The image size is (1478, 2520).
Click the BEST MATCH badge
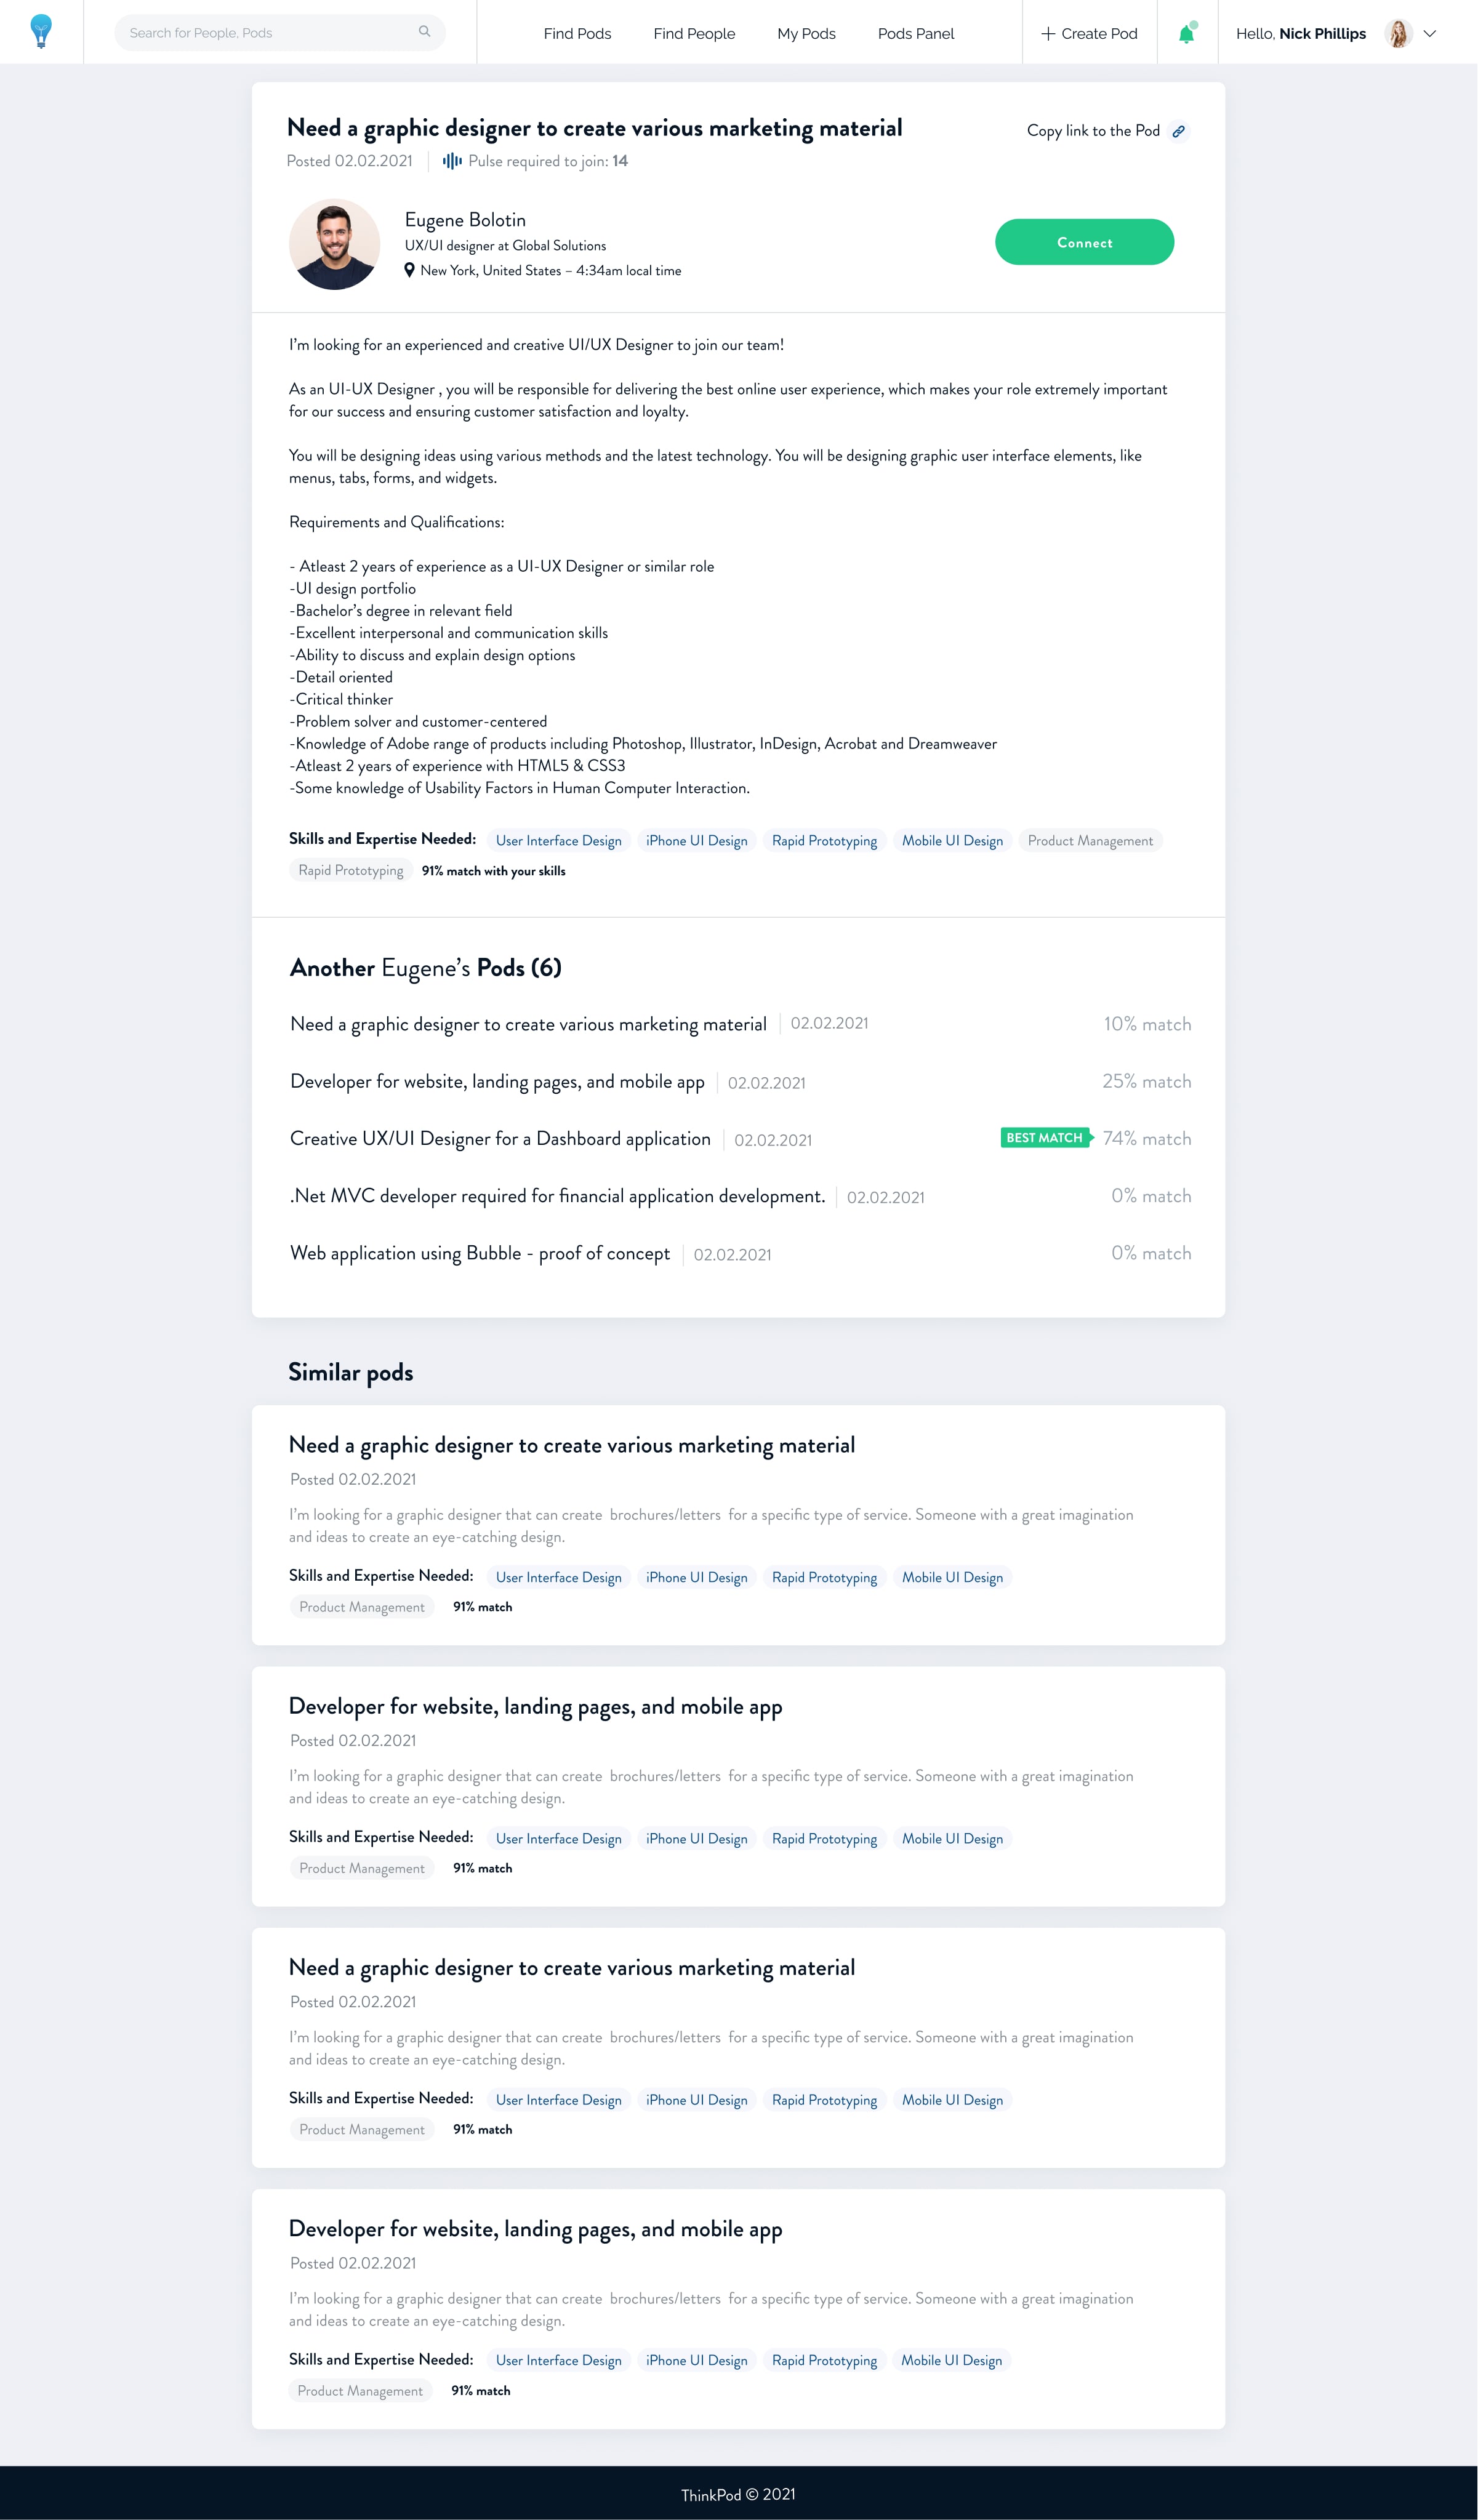[x=1046, y=1138]
